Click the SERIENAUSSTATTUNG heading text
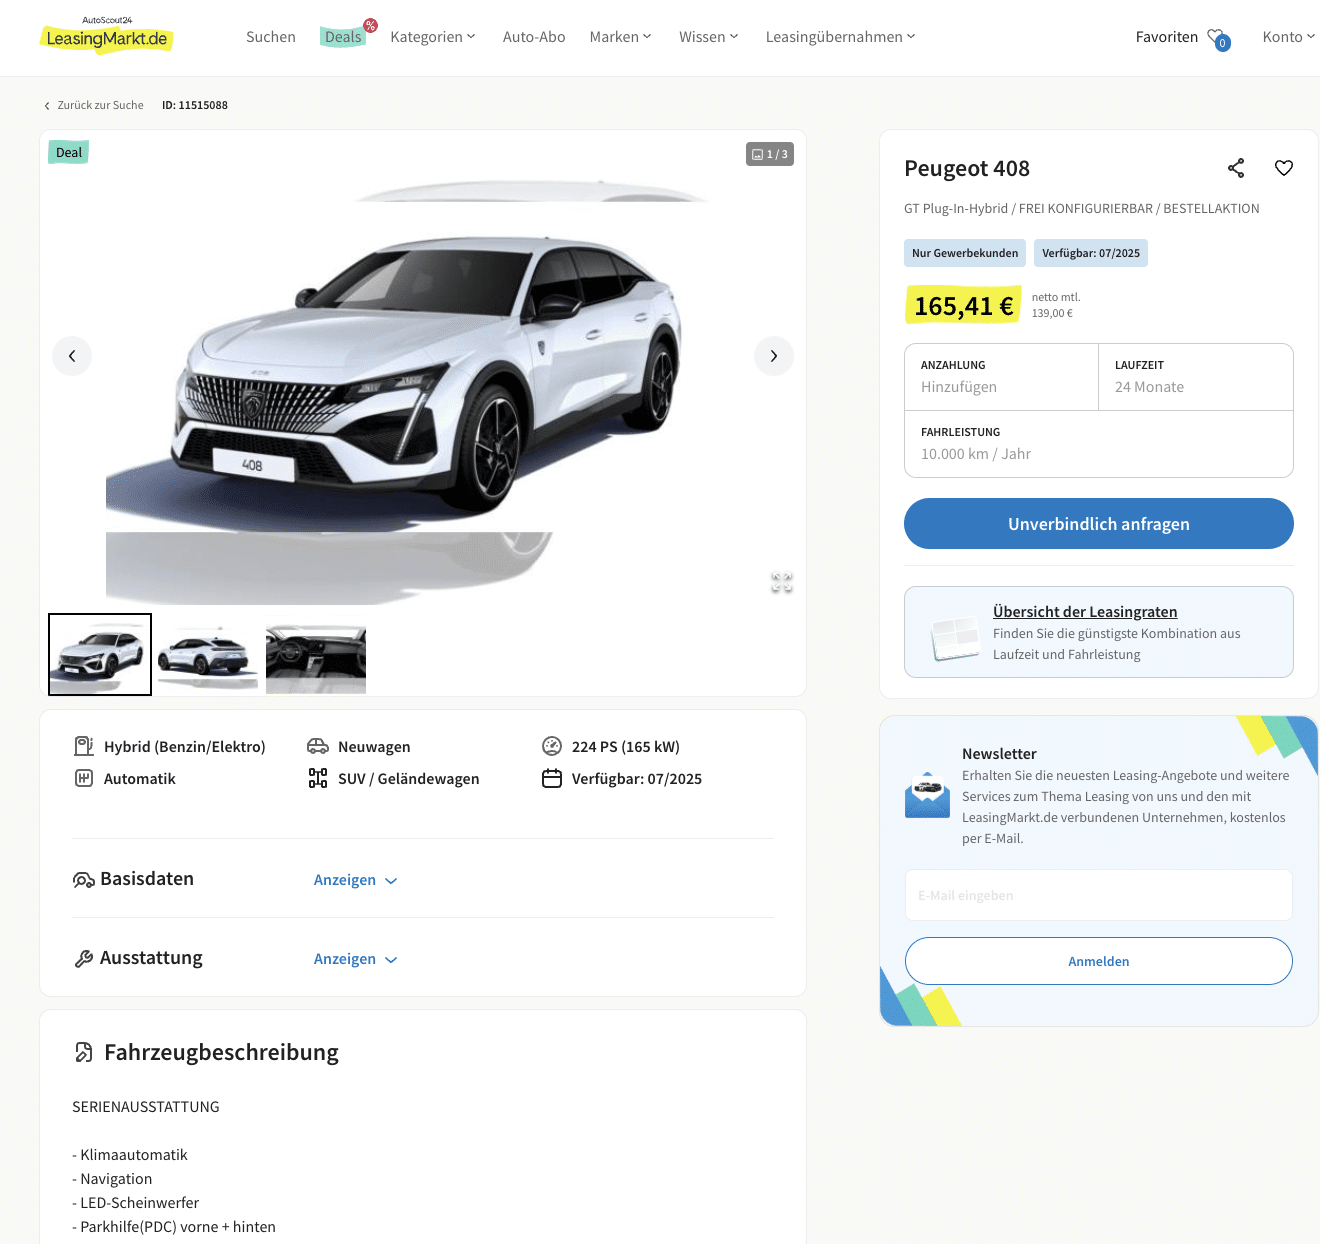 point(146,1107)
